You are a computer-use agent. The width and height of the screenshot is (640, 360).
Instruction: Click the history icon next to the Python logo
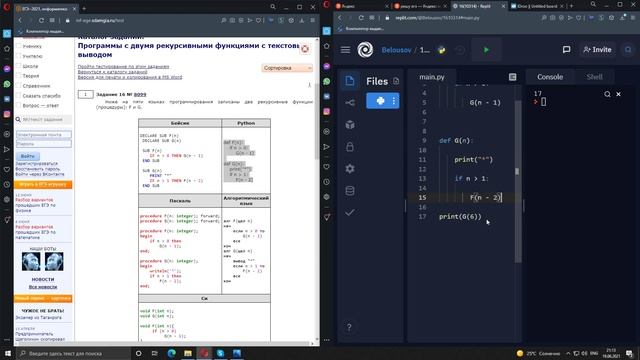460,50
